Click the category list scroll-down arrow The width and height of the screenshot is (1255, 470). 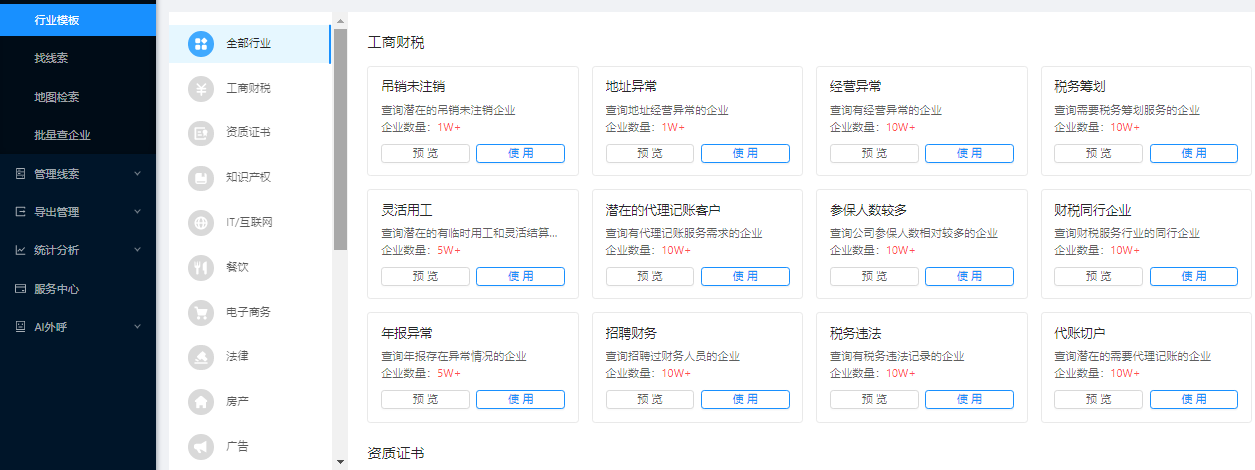tap(340, 462)
